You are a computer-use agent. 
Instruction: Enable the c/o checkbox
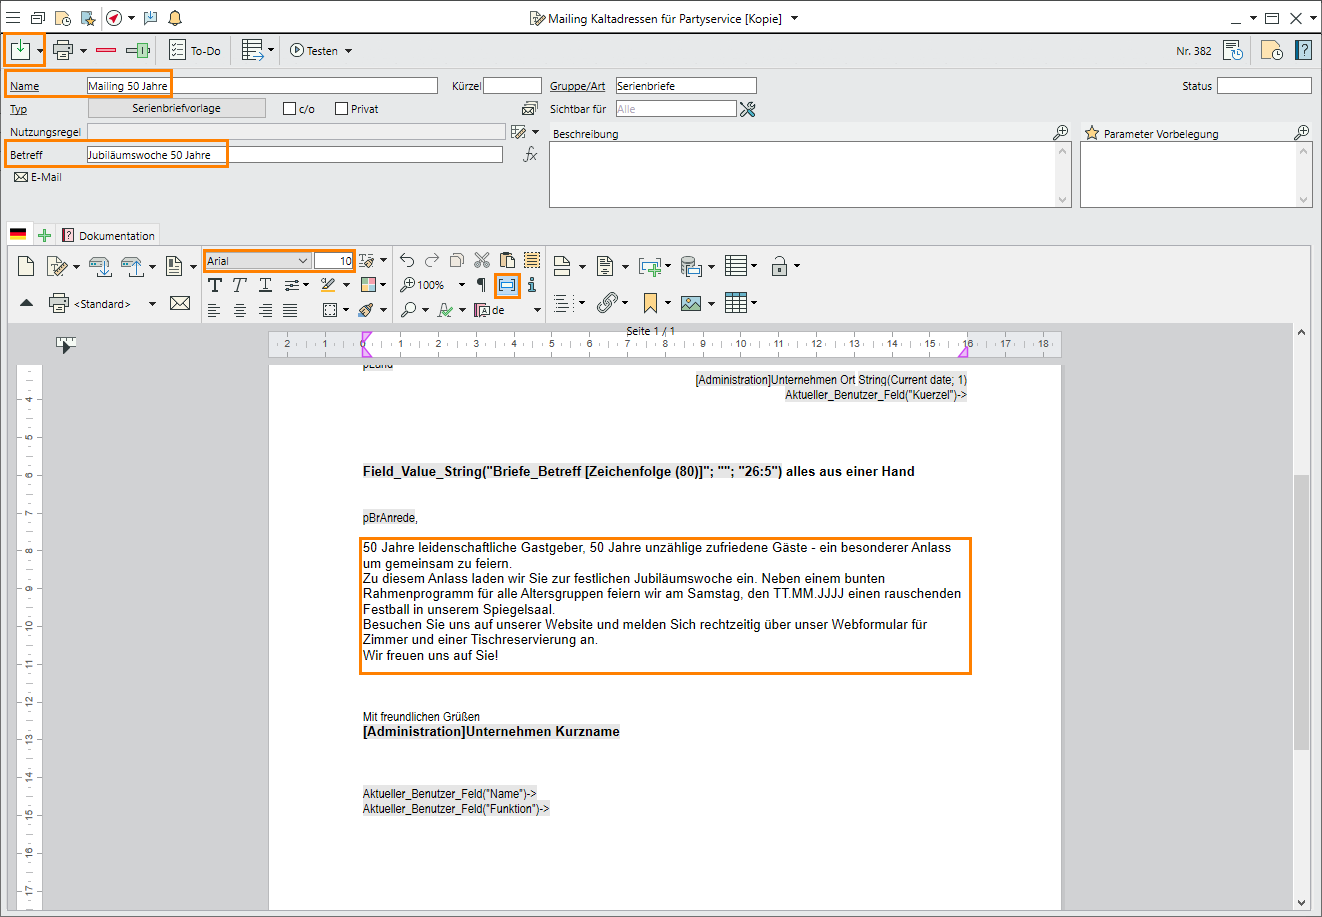(290, 109)
